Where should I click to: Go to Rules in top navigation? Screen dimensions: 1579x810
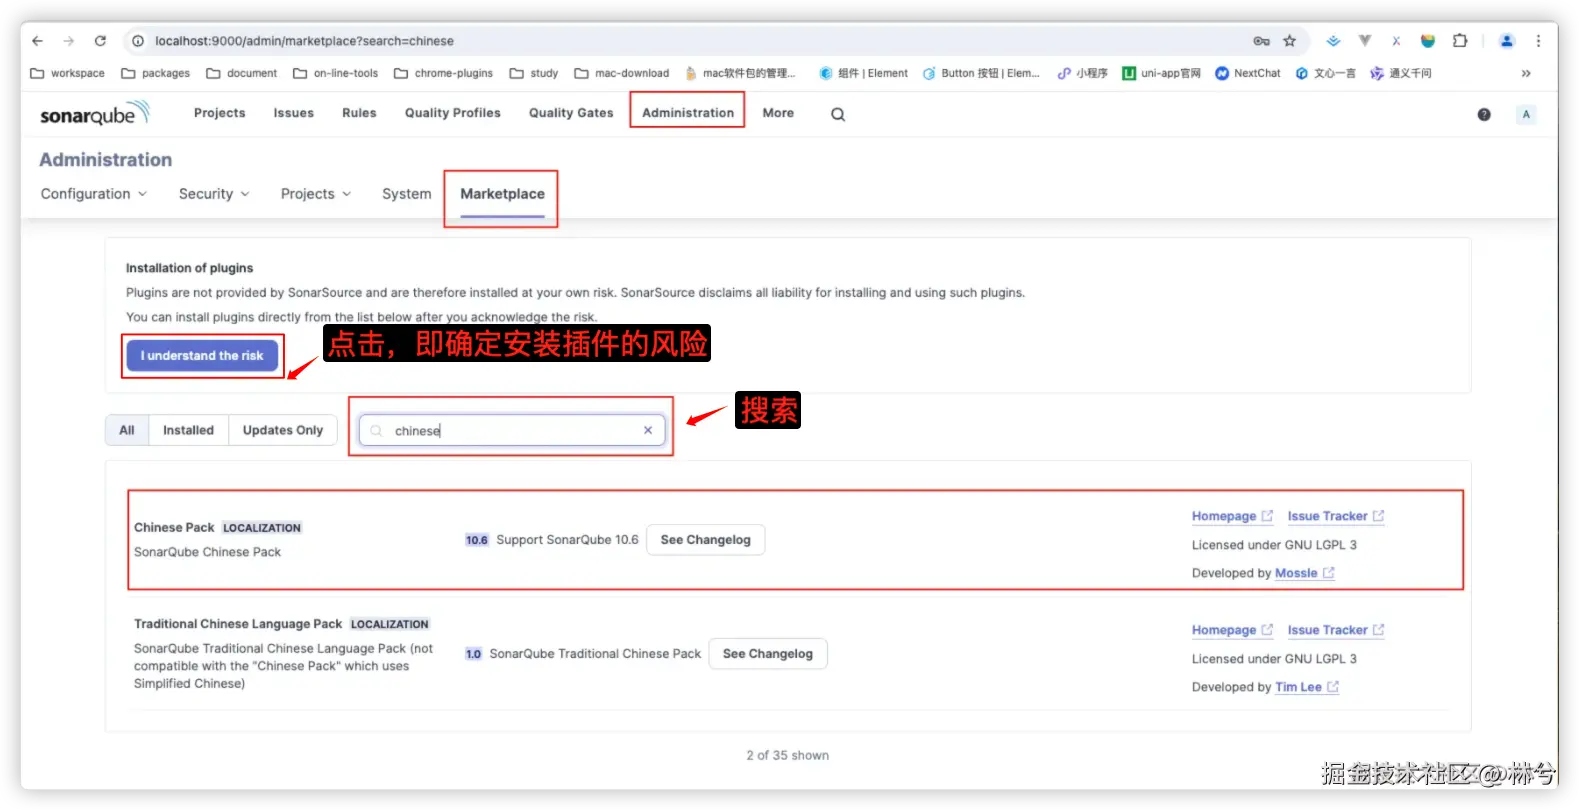pos(359,113)
